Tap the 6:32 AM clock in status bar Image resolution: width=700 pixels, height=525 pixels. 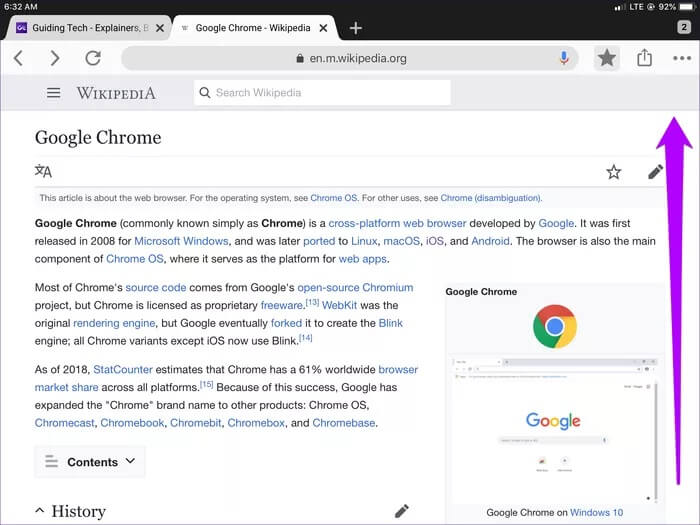[21, 7]
